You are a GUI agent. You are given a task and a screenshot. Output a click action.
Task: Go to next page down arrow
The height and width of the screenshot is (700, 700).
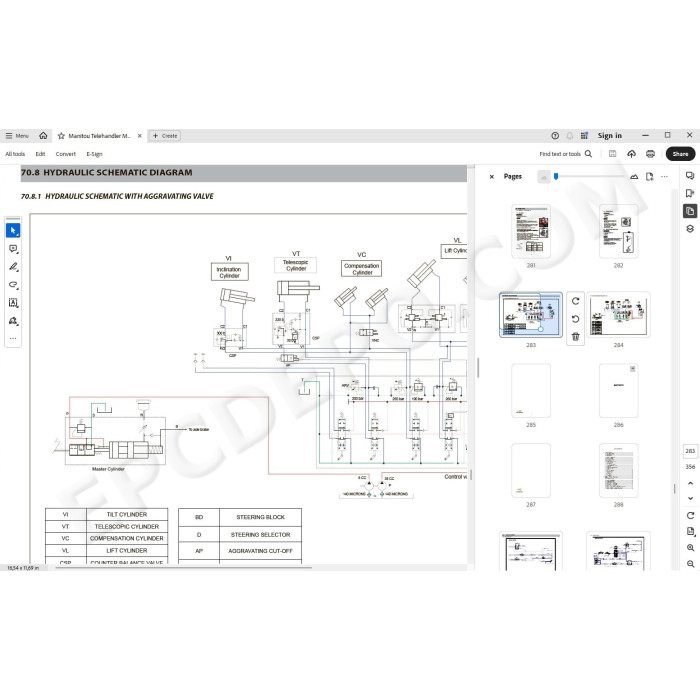[690, 498]
